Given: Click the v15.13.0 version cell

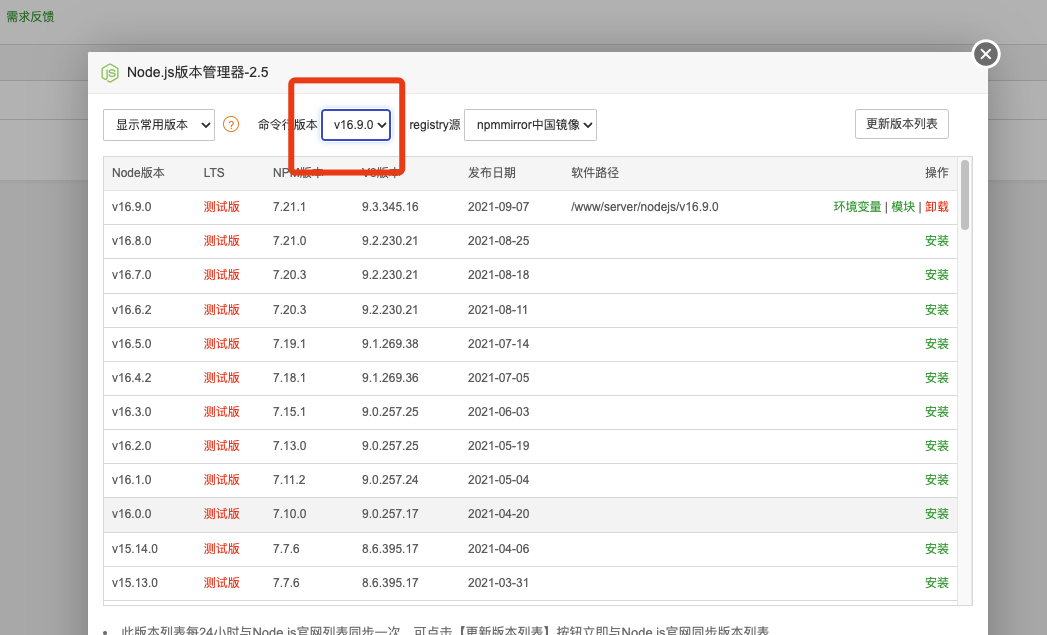Looking at the screenshot, I should coord(135,583).
